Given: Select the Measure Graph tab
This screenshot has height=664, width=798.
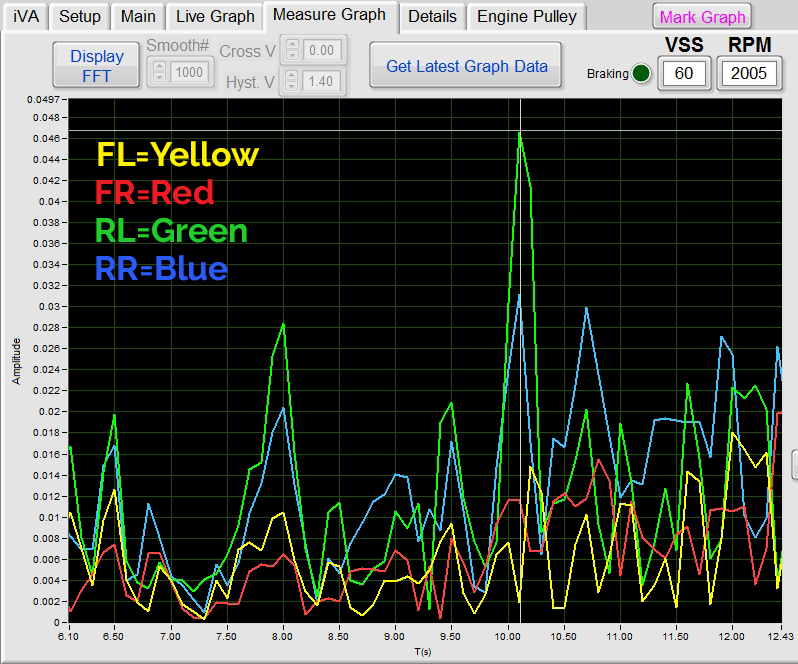Looking at the screenshot, I should (x=329, y=15).
